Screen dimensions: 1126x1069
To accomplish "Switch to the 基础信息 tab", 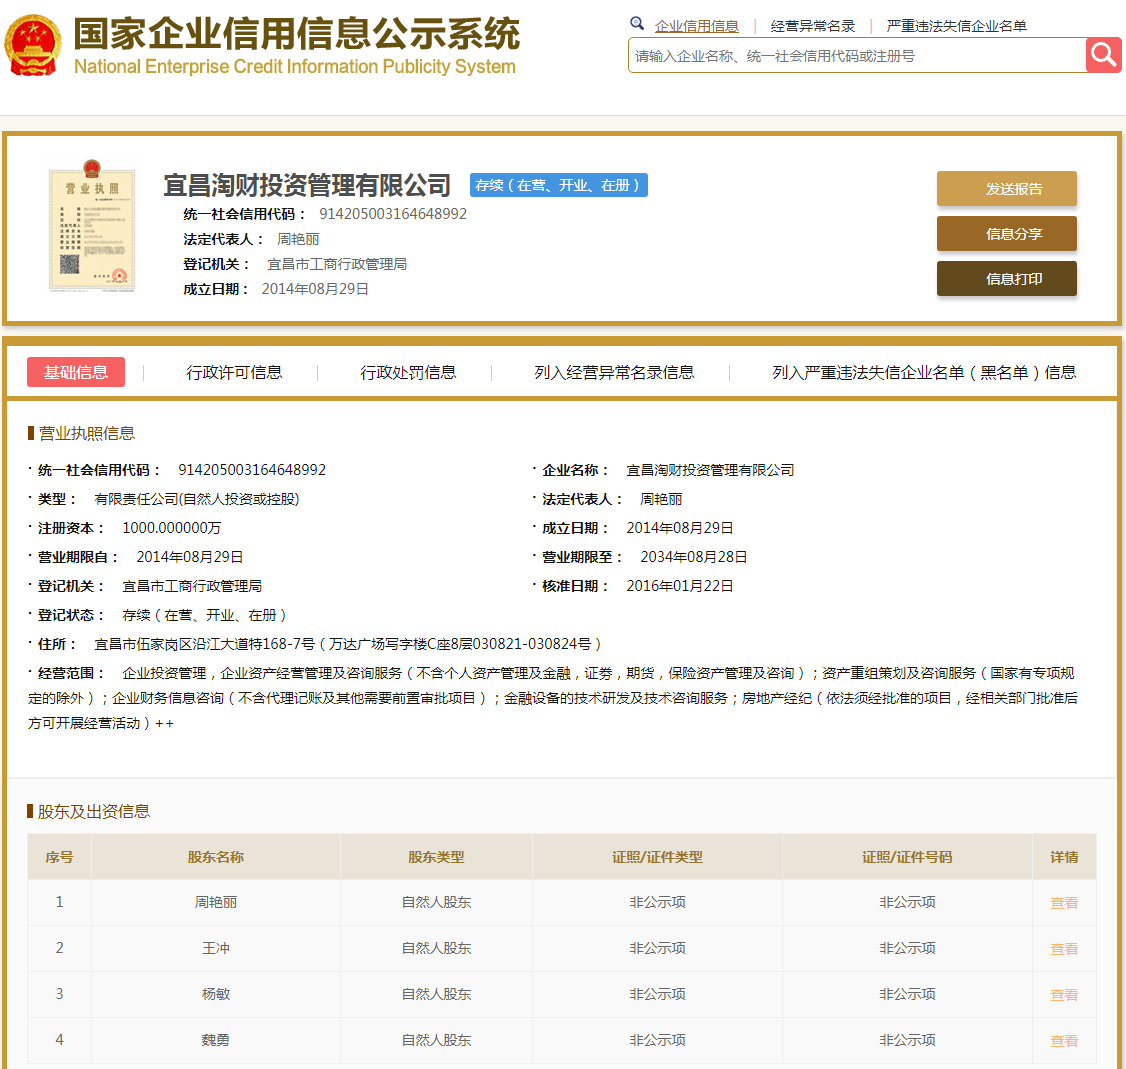I will pyautogui.click(x=76, y=372).
